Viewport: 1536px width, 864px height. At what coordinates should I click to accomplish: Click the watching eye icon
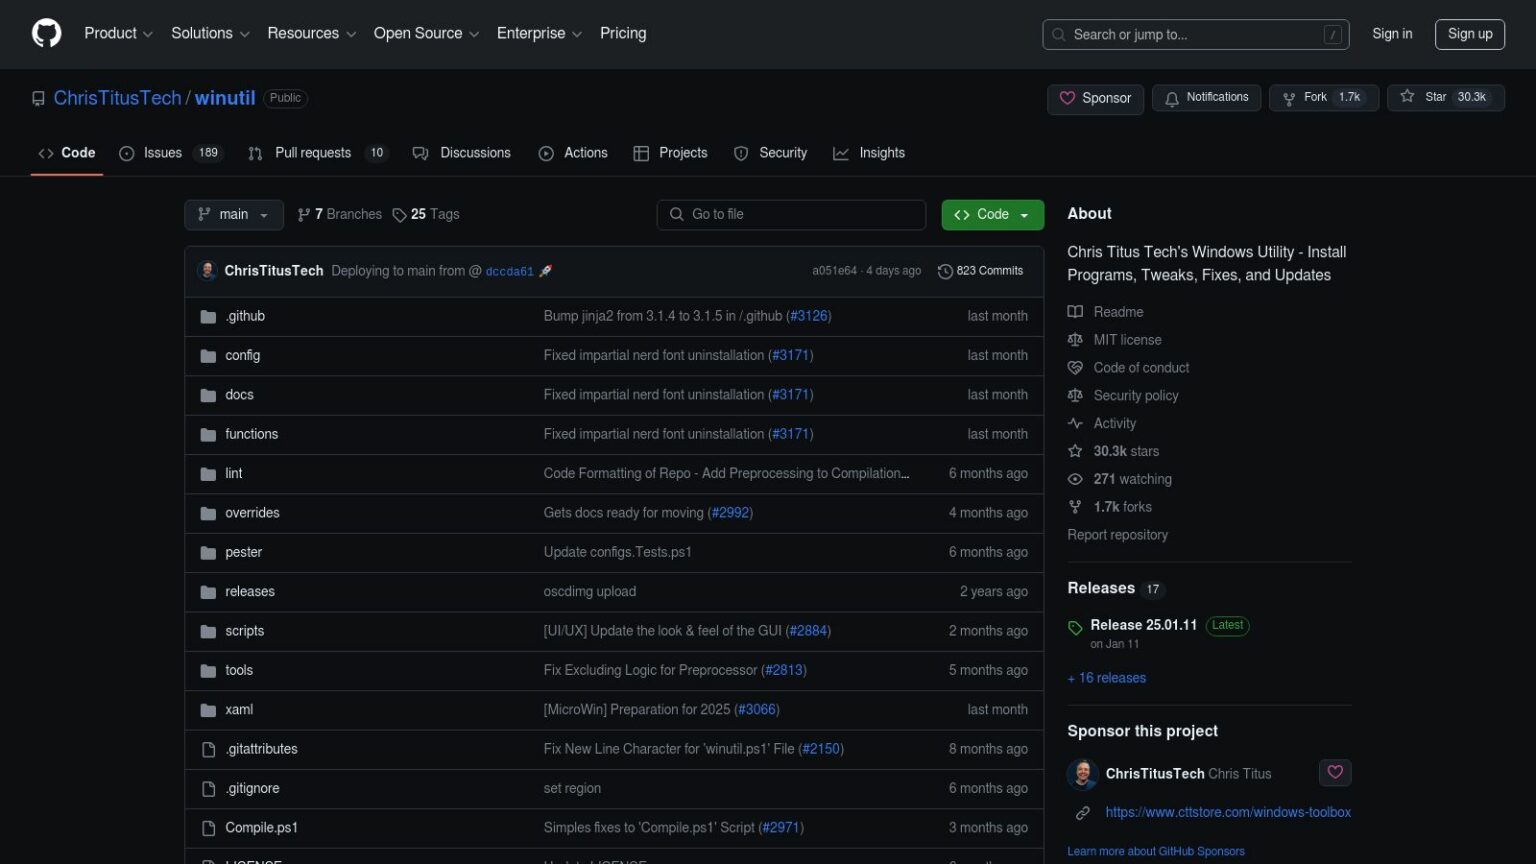point(1075,479)
